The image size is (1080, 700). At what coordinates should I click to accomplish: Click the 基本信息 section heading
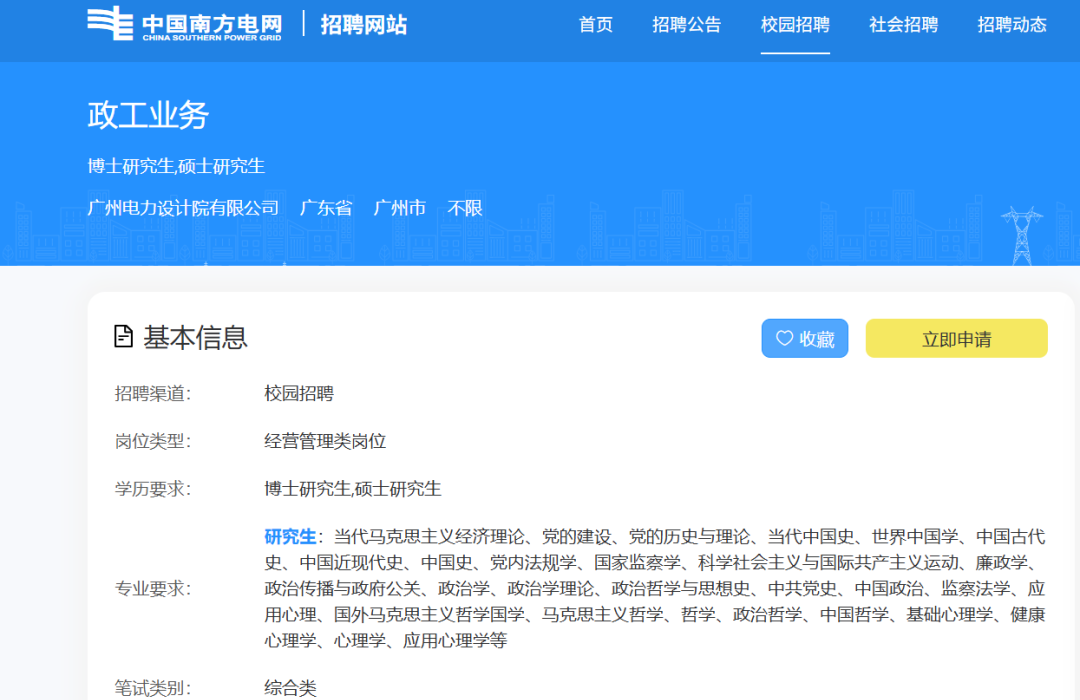[x=195, y=338]
